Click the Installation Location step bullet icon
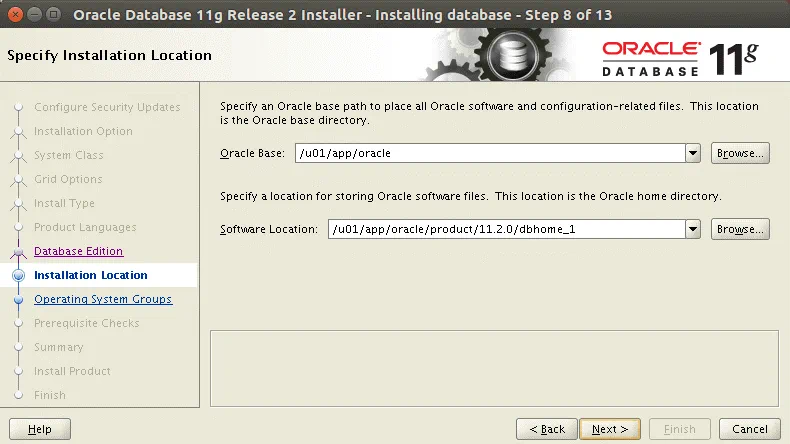 [18, 276]
